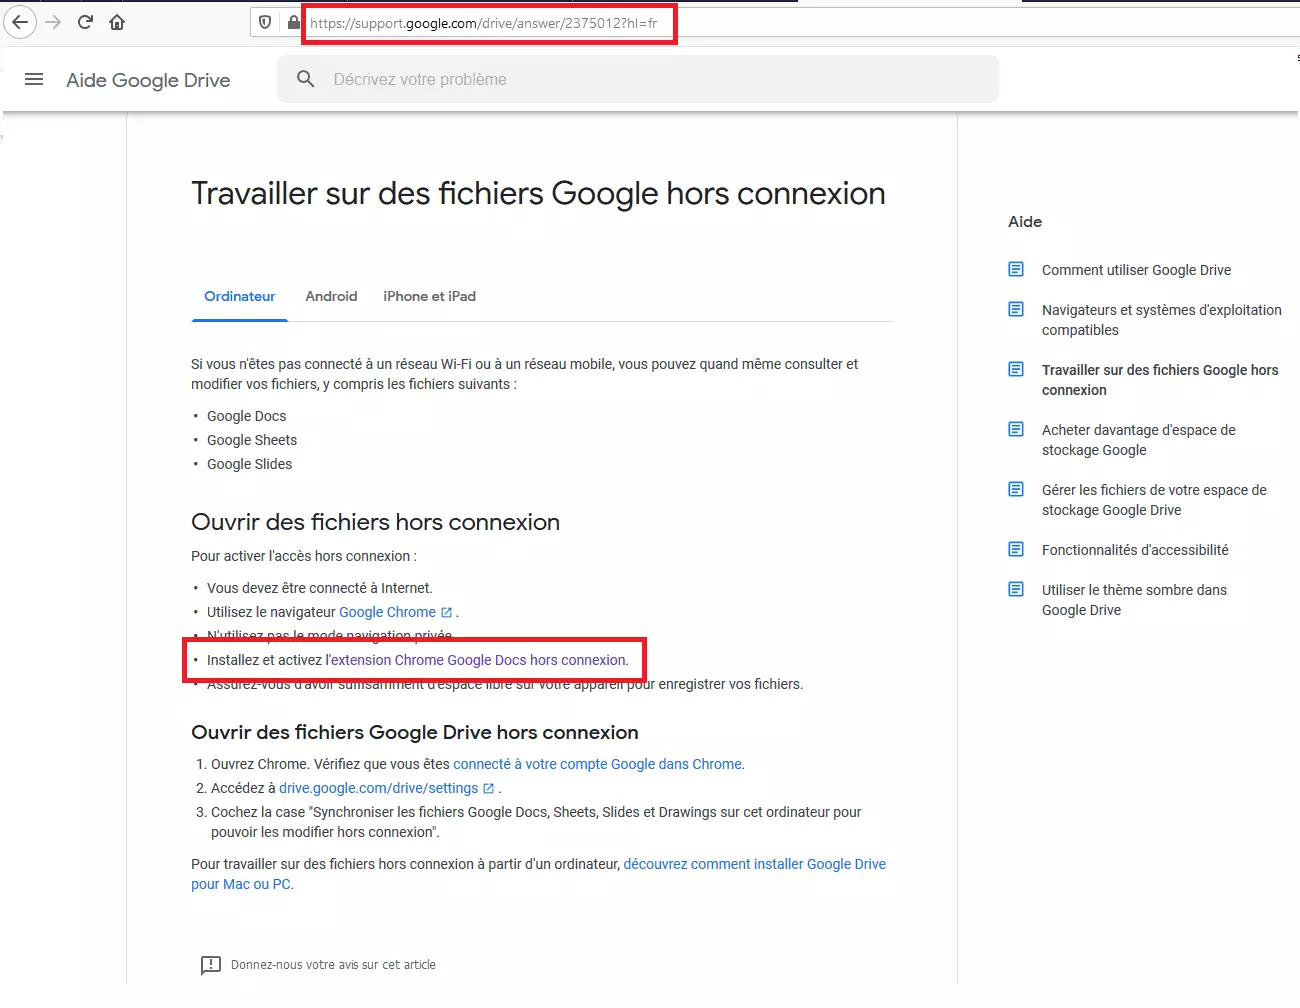Open Utiliser le thème sombre dans Google Drive article
The height and width of the screenshot is (1008, 1300).
pyautogui.click(x=1134, y=600)
